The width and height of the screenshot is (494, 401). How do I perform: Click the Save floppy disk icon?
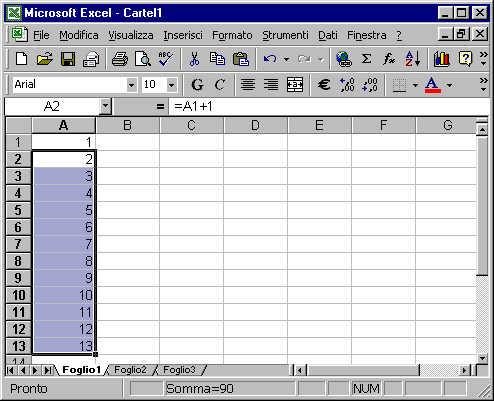tap(68, 59)
